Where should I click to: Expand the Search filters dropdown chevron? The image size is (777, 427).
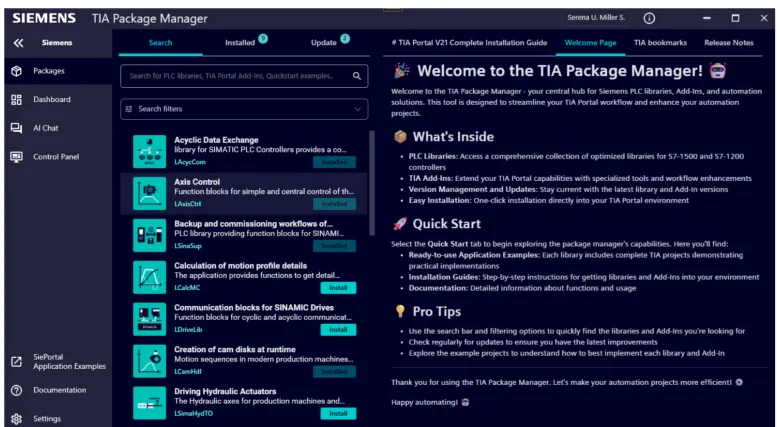[x=357, y=109]
